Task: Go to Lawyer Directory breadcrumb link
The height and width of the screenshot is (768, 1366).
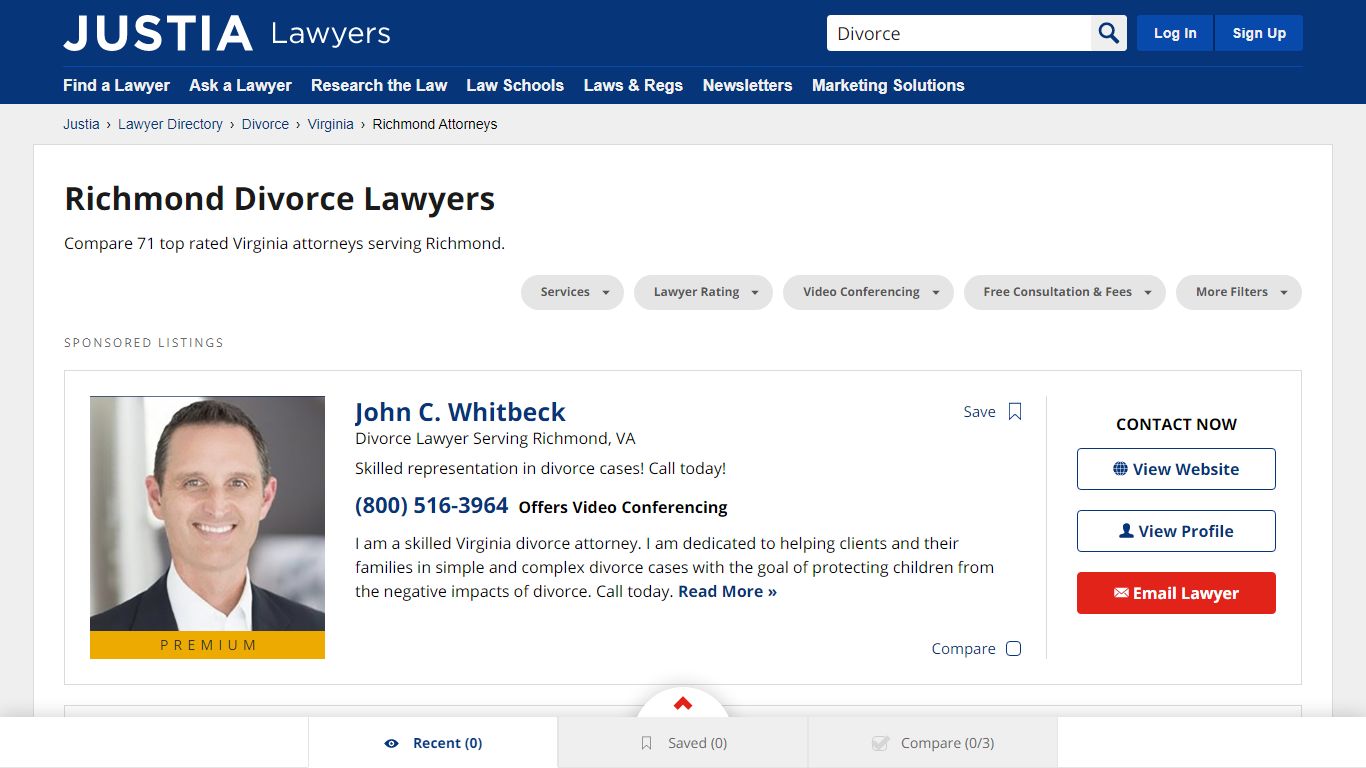Action: pos(170,124)
